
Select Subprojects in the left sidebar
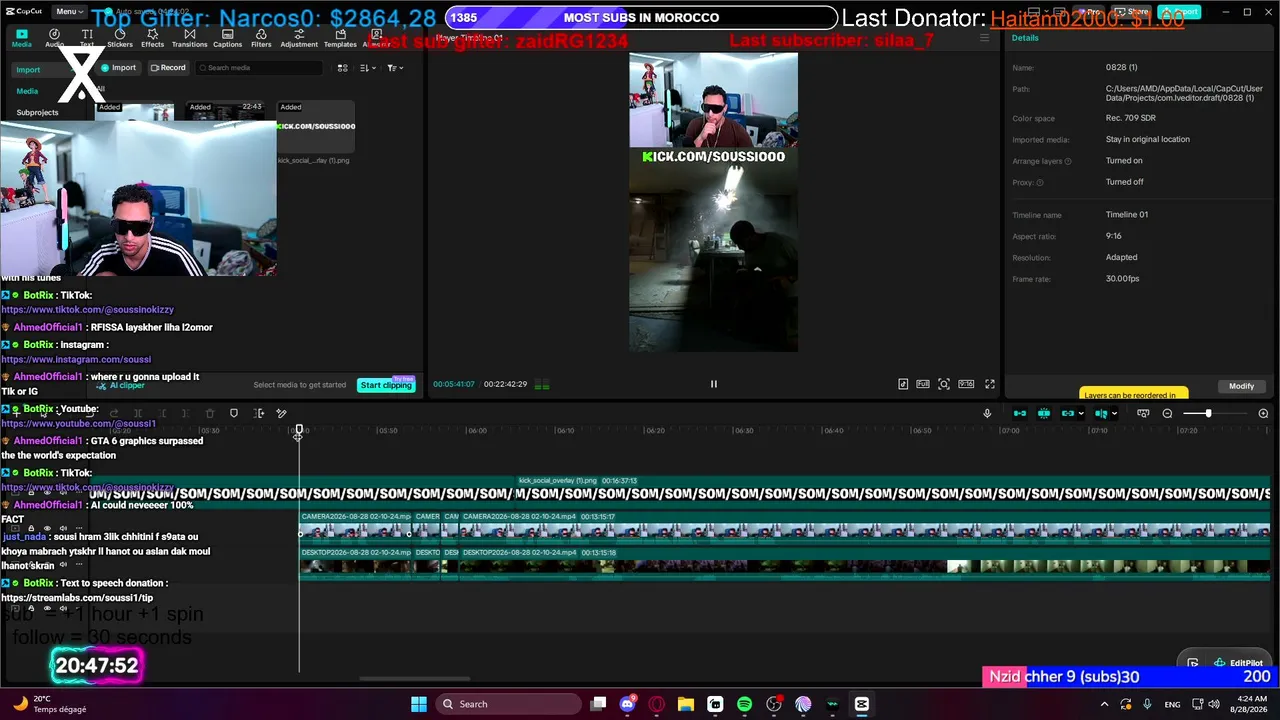37,112
